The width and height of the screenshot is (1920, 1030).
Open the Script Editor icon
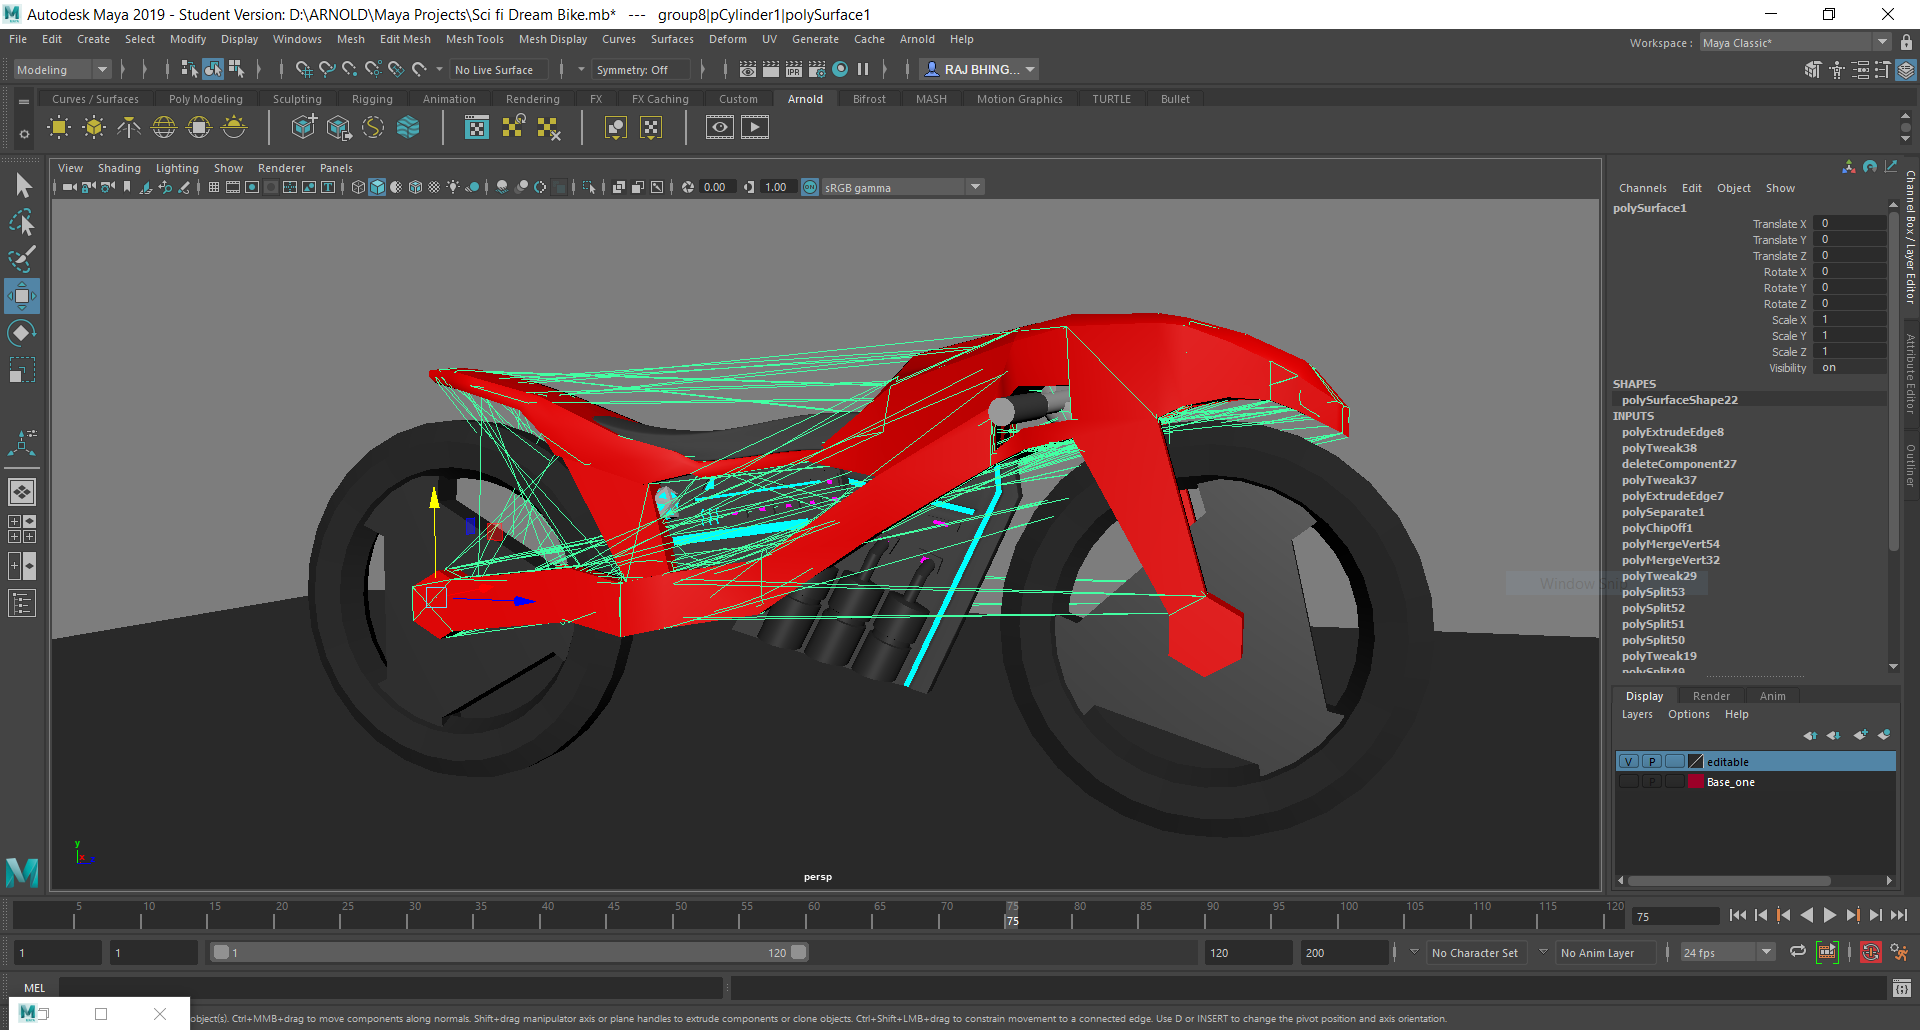tap(1902, 988)
